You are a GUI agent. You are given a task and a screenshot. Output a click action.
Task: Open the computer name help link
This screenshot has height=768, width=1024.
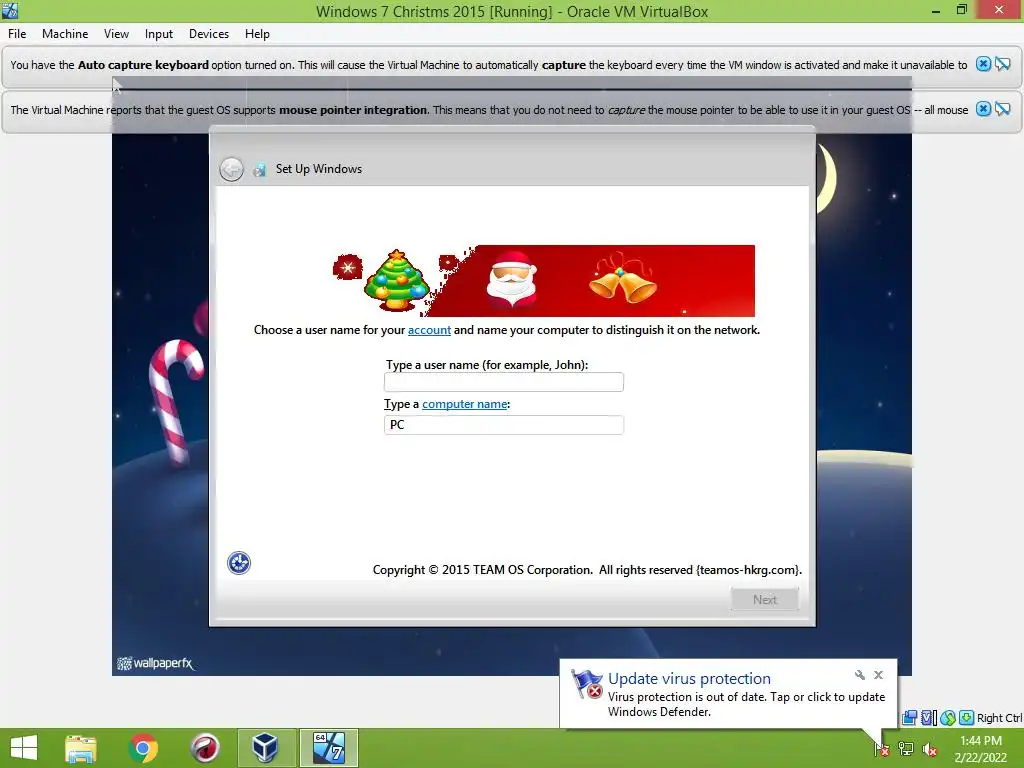464,404
